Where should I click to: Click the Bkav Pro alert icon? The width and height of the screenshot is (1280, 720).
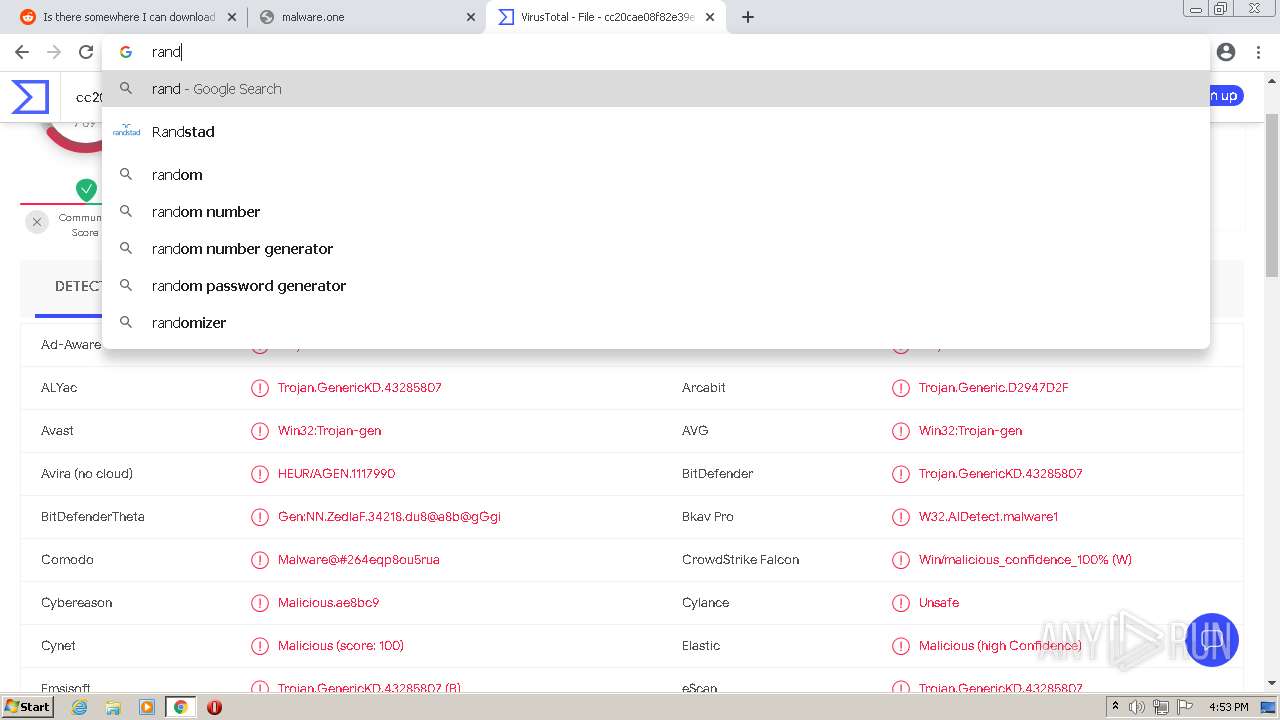point(901,517)
